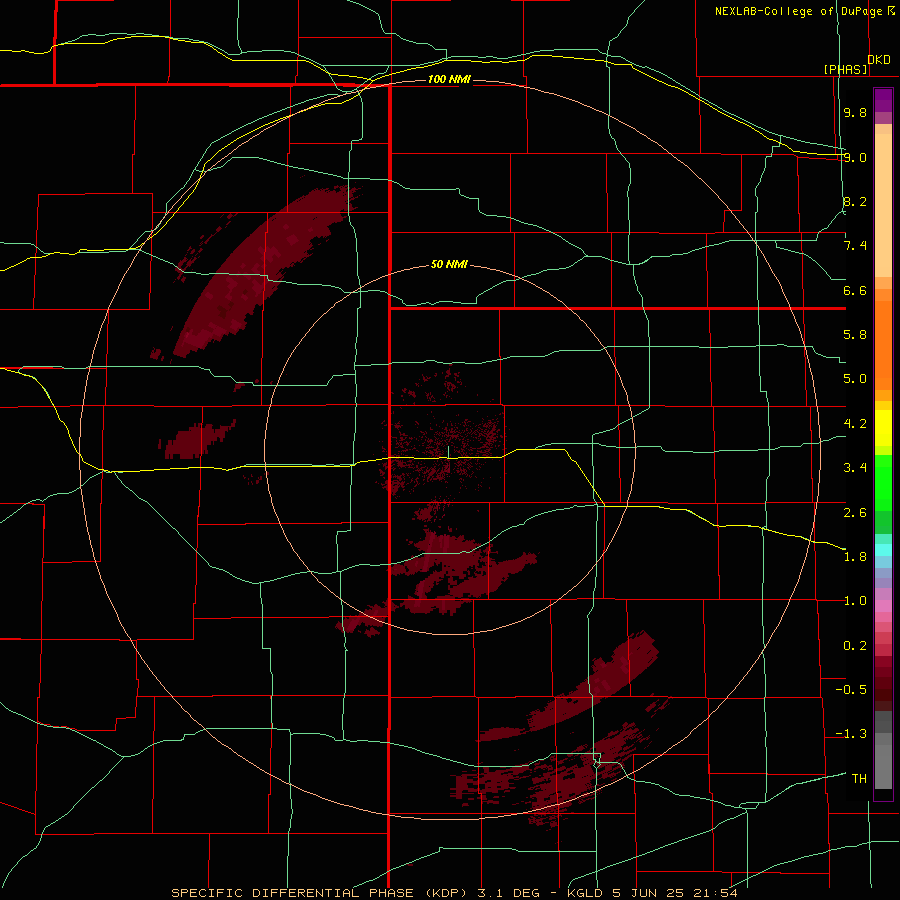Click the 50 NMI range ring label
Screen dimensions: 900x900
pyautogui.click(x=449, y=265)
